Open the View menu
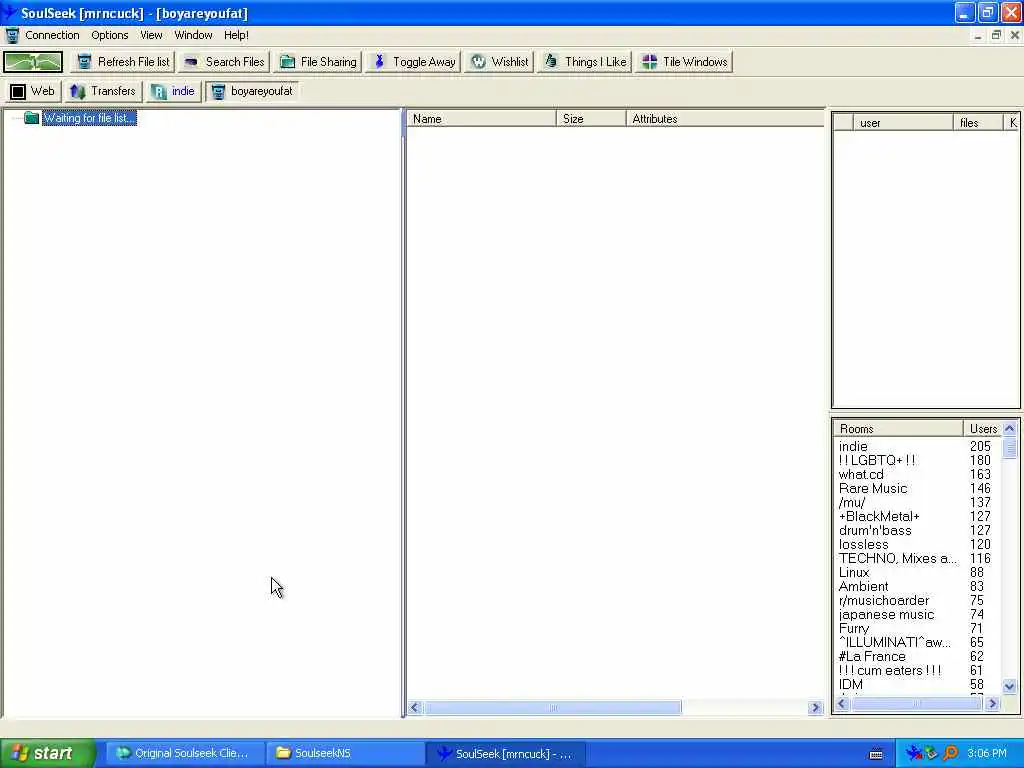Viewport: 1024px width, 768px height. pos(151,35)
